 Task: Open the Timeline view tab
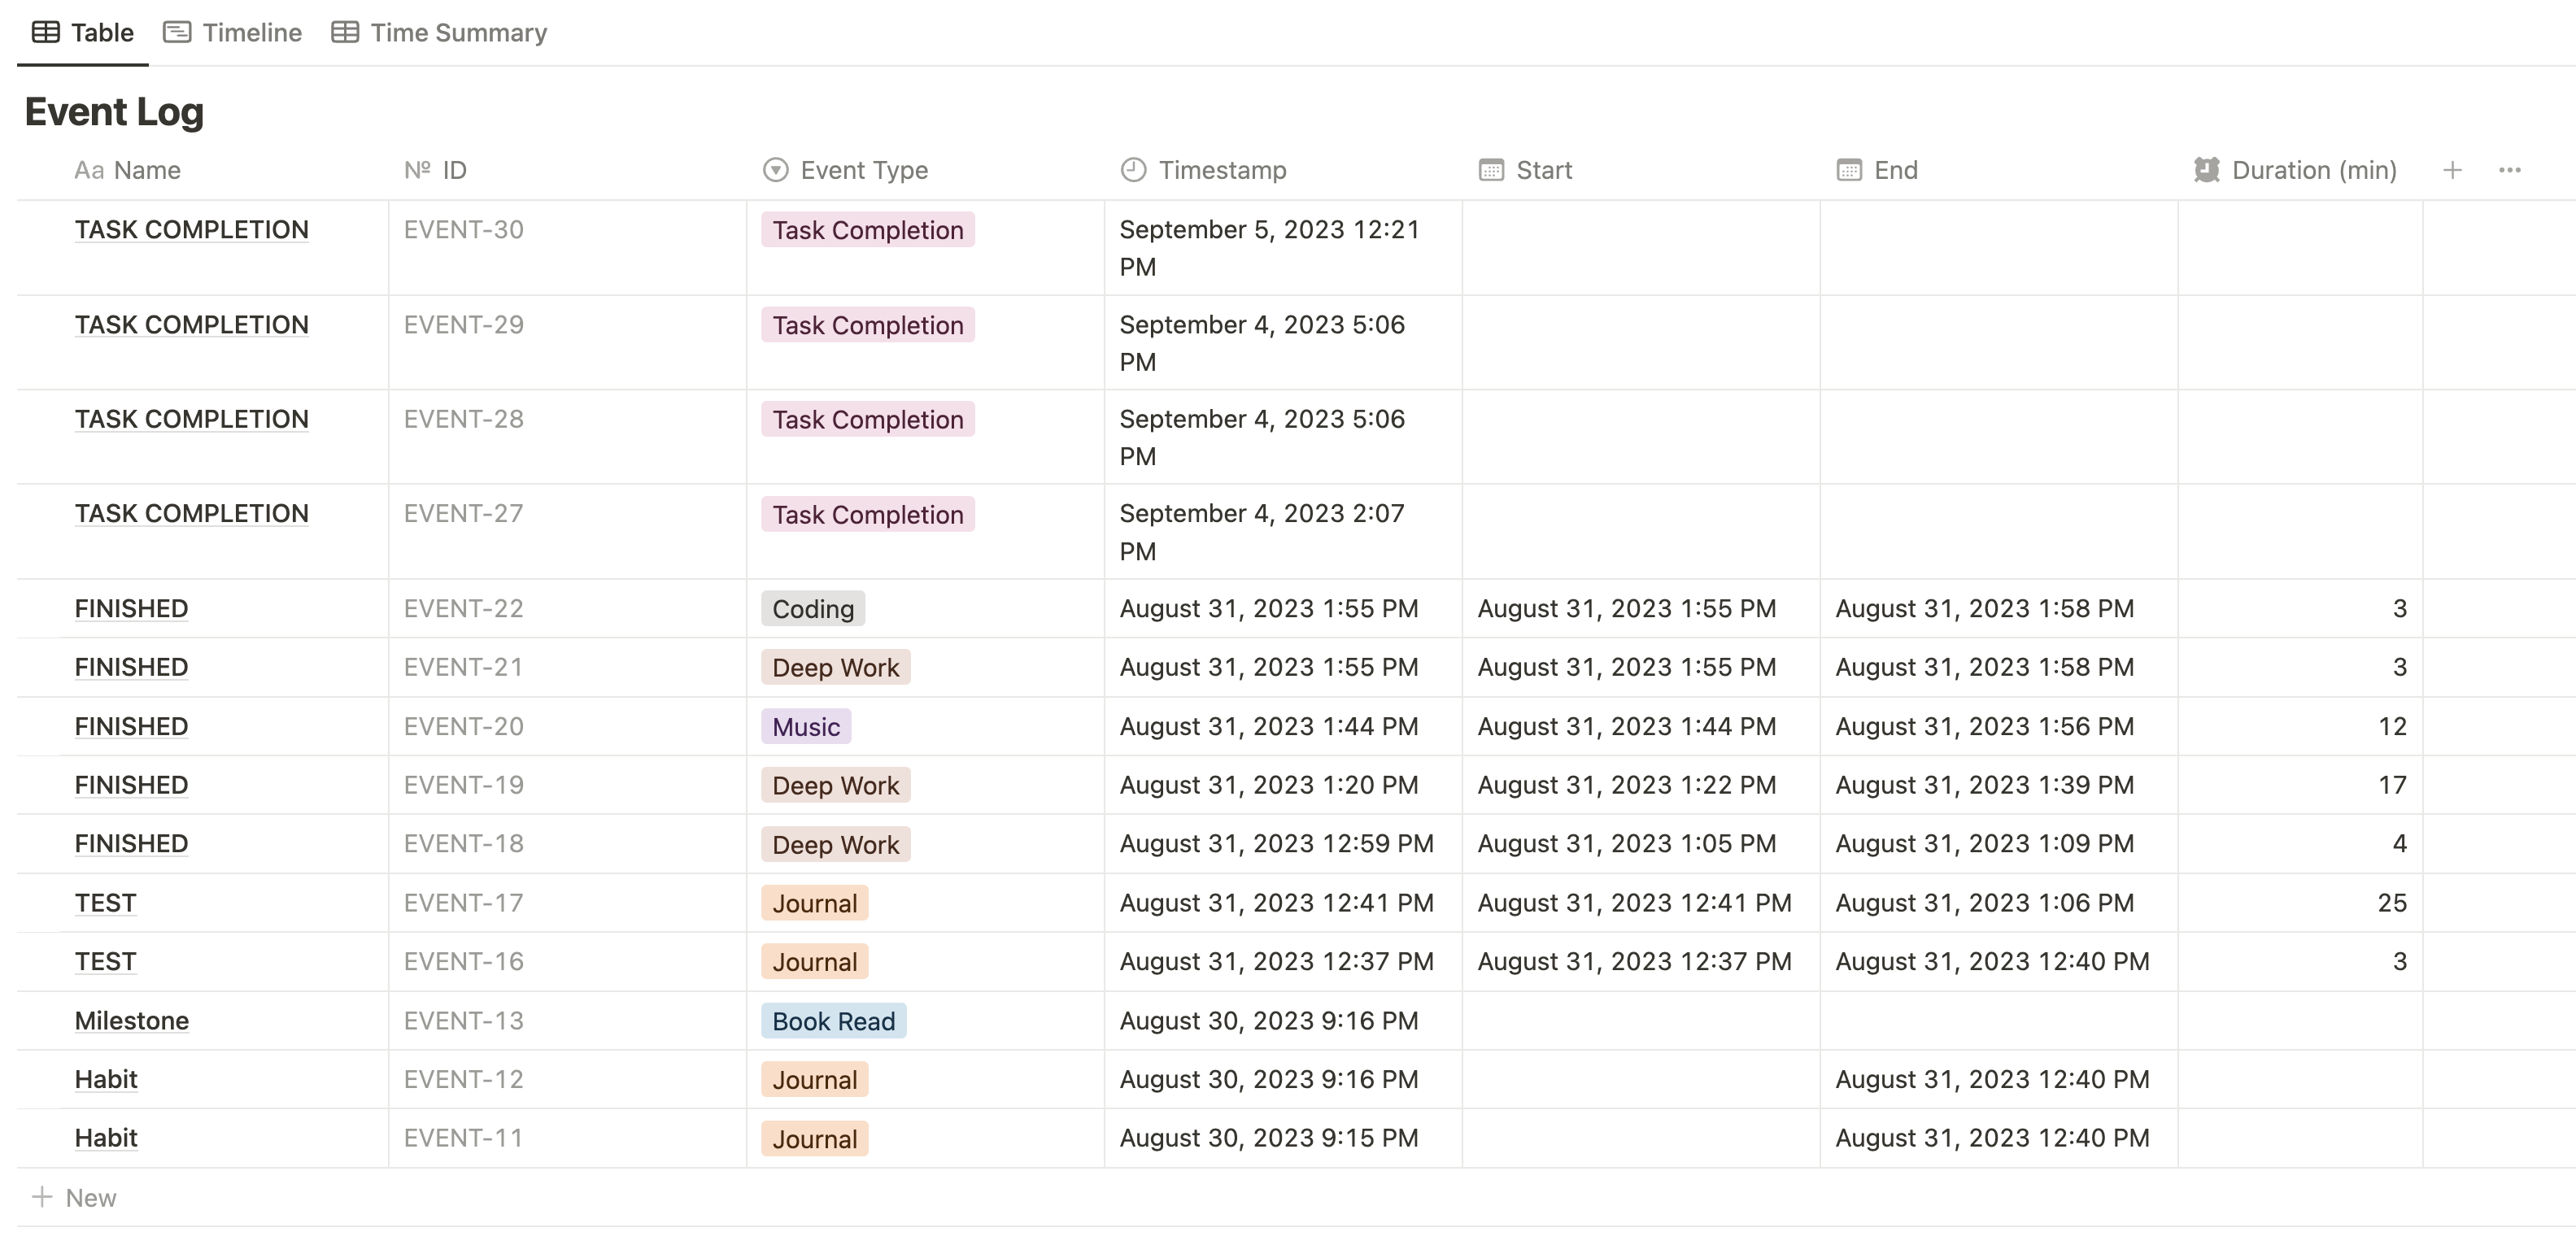coord(232,33)
